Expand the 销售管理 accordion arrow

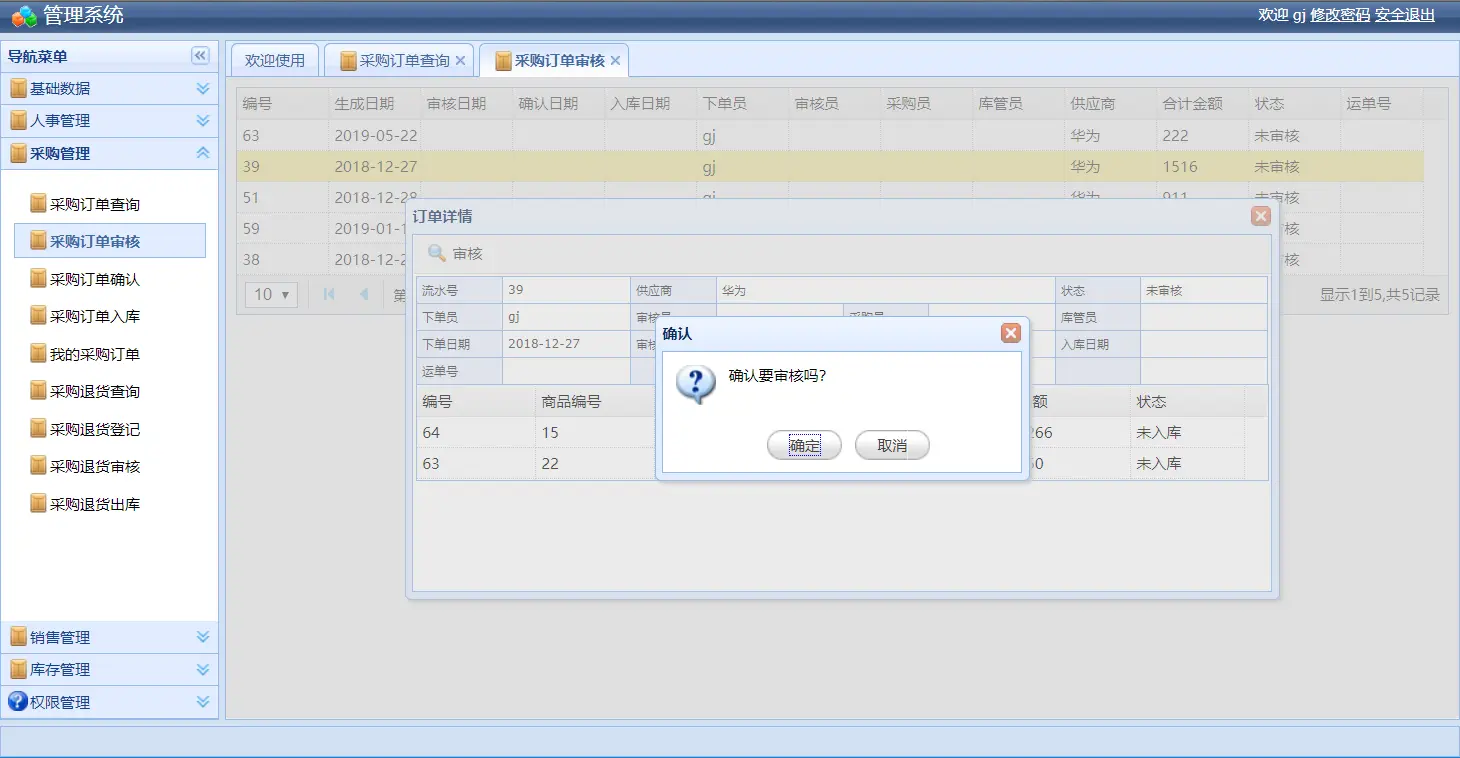203,637
